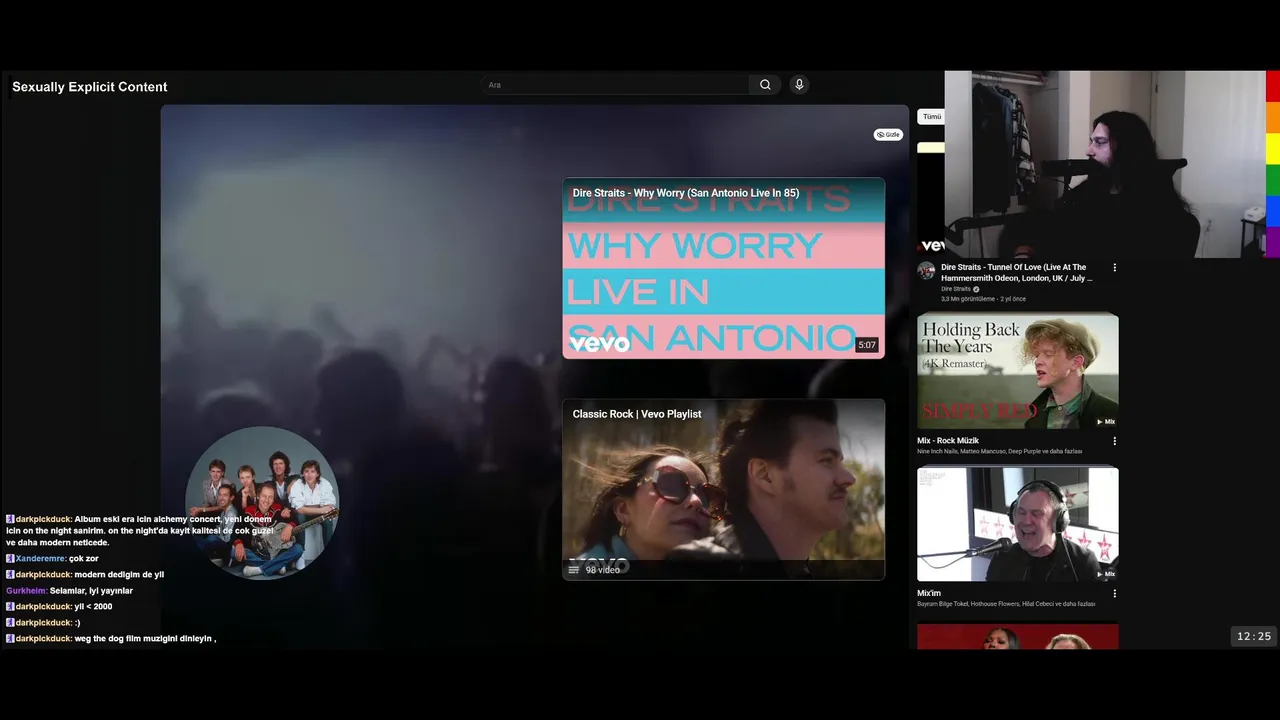Focus the 'Ara' search field
This screenshot has height=720, width=1280.
614,85
